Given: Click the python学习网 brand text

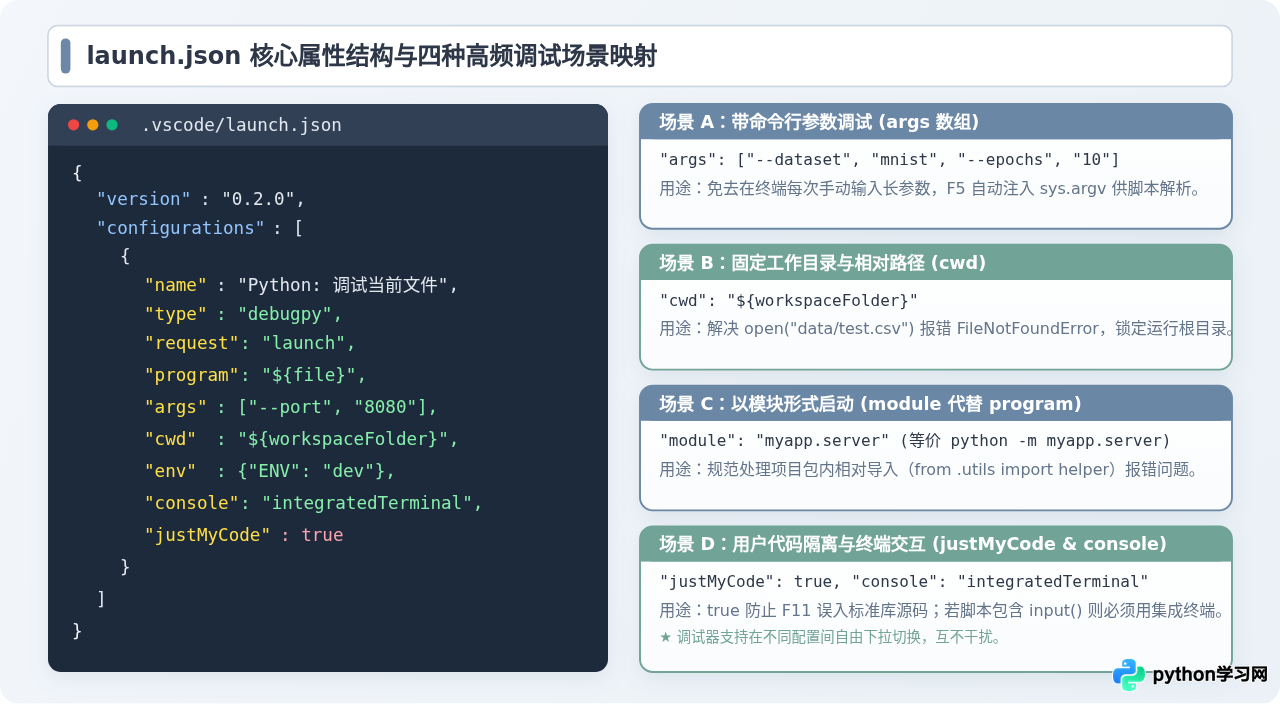Looking at the screenshot, I should pyautogui.click(x=1210, y=675).
